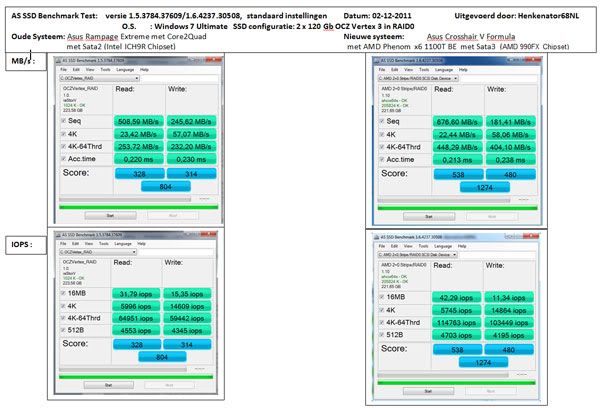Screen dimensions: 600x408
Task: Open the AMD 2+0 Stripe/RAID0 drive dropdown in the MB/s window
Action: tap(418, 78)
